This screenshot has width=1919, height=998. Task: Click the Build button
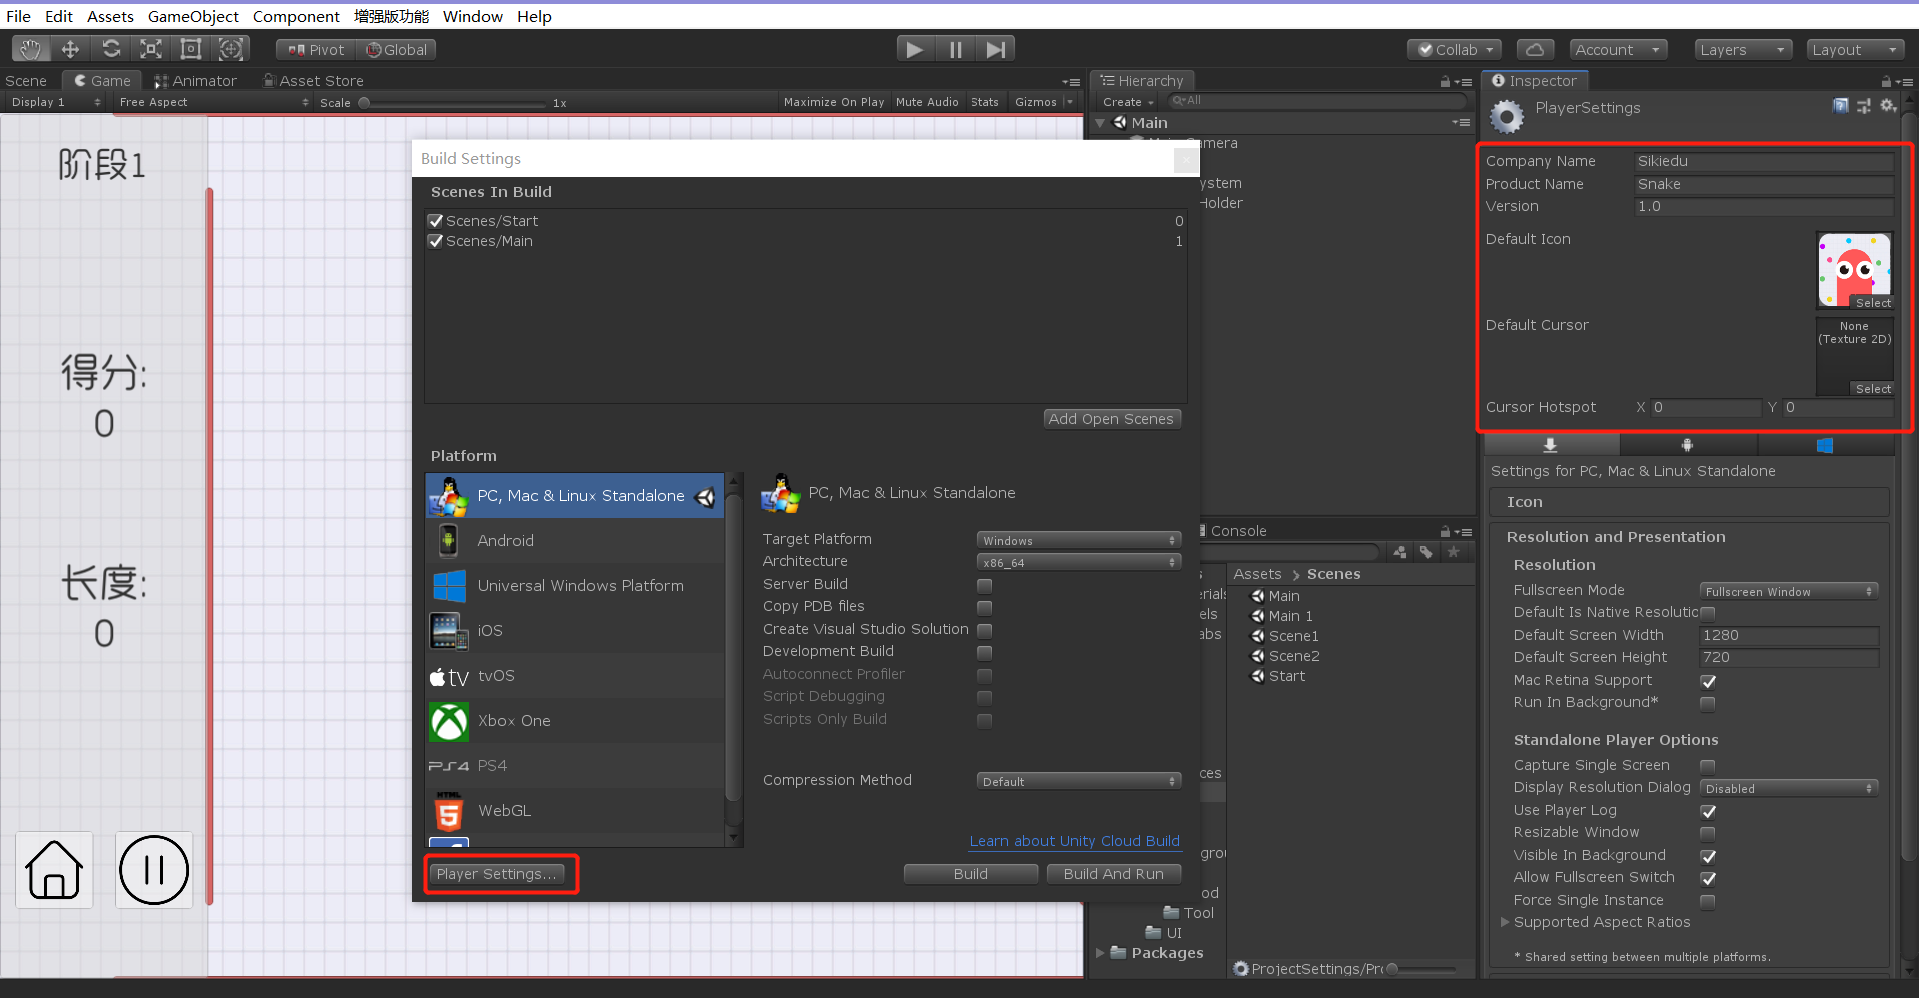970,874
